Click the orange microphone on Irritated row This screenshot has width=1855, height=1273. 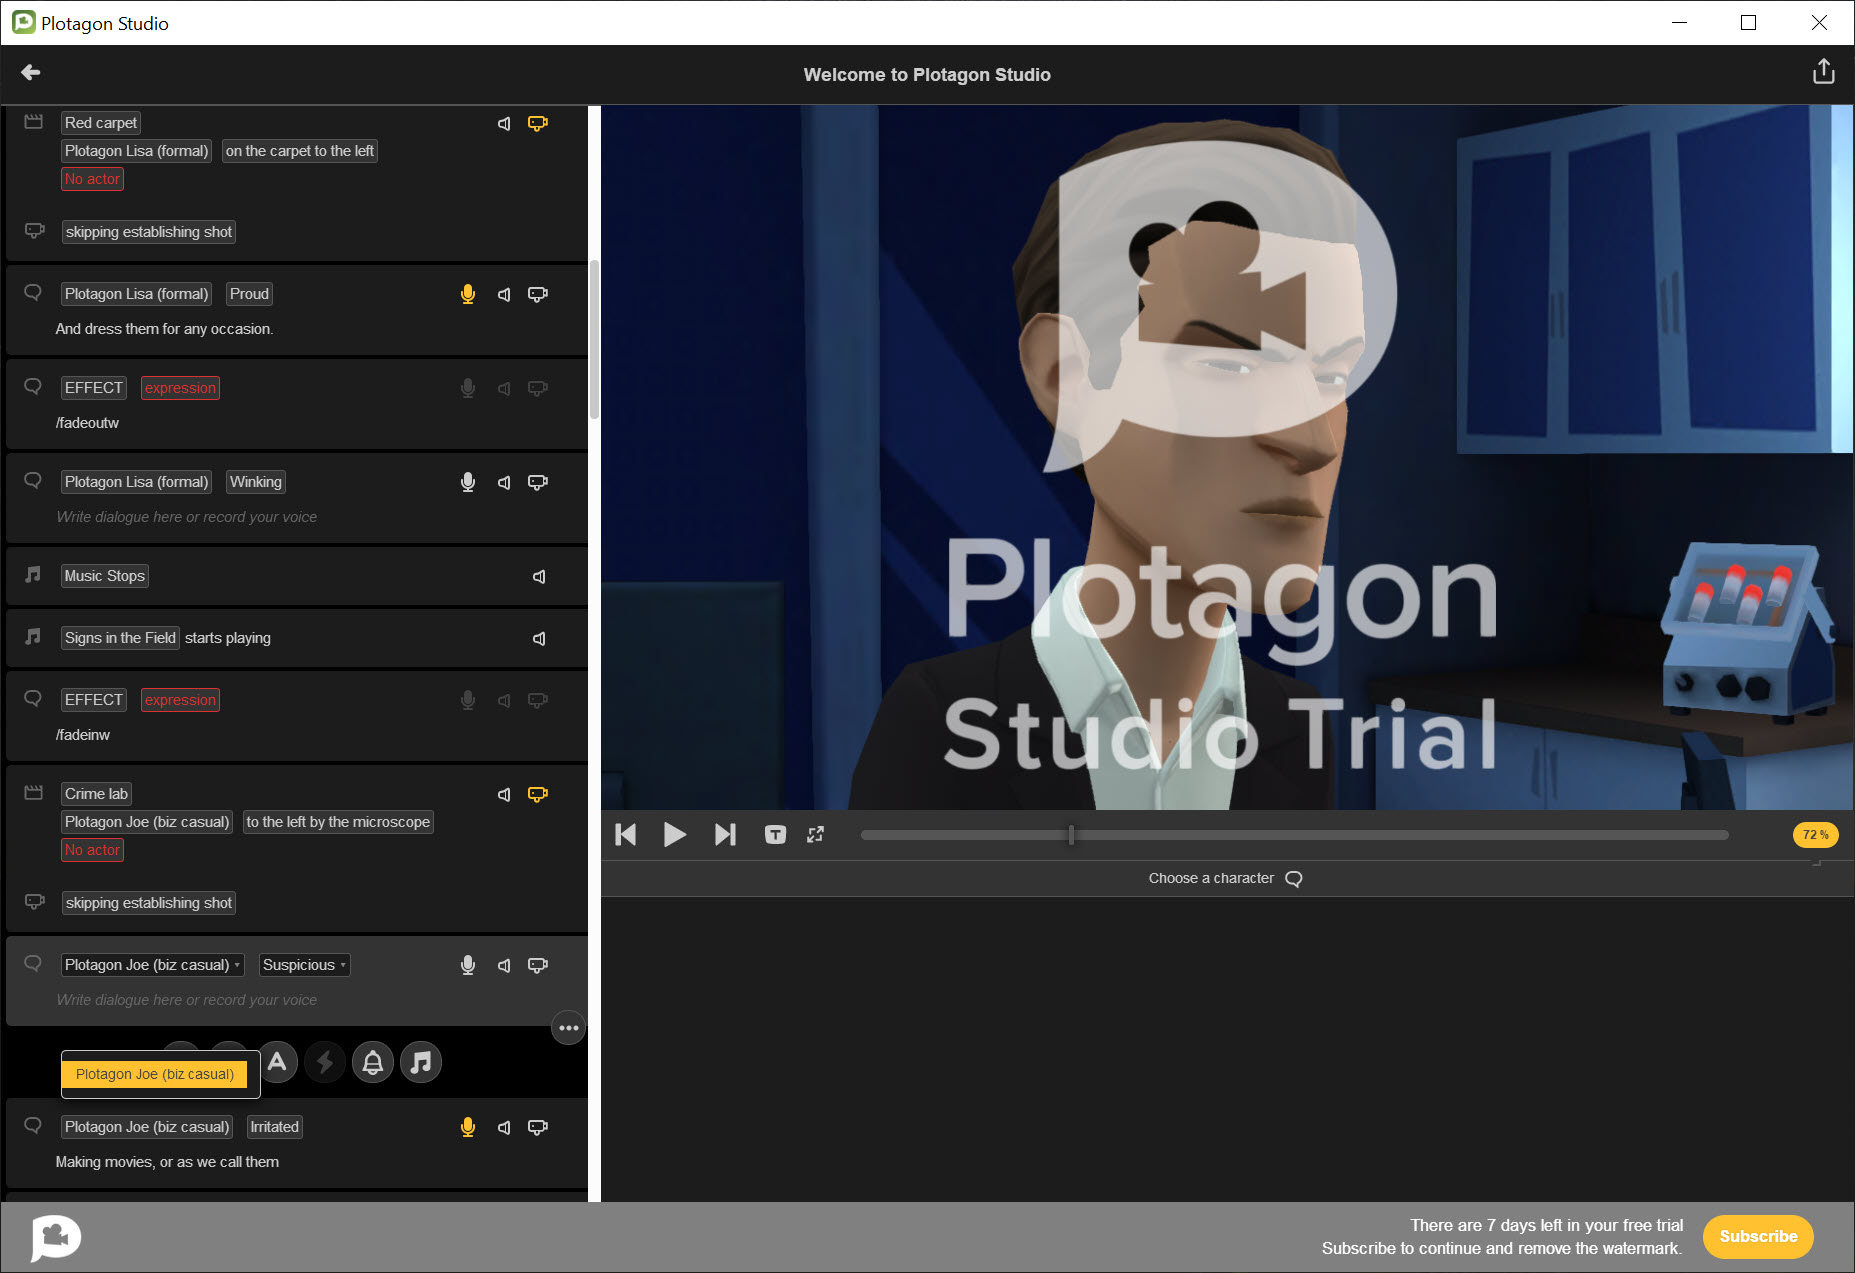click(x=467, y=1127)
